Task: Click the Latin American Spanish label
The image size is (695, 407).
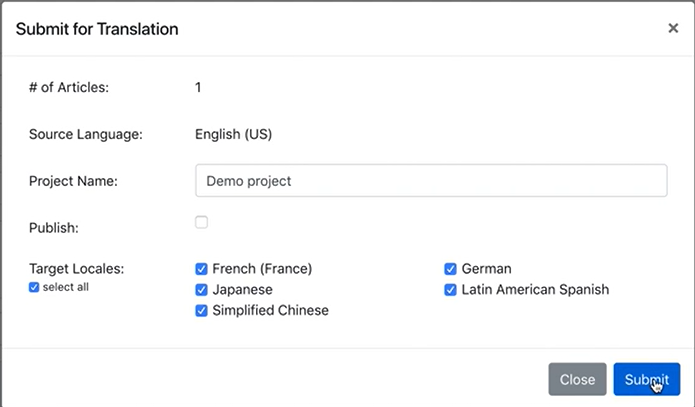Action: 535,290
